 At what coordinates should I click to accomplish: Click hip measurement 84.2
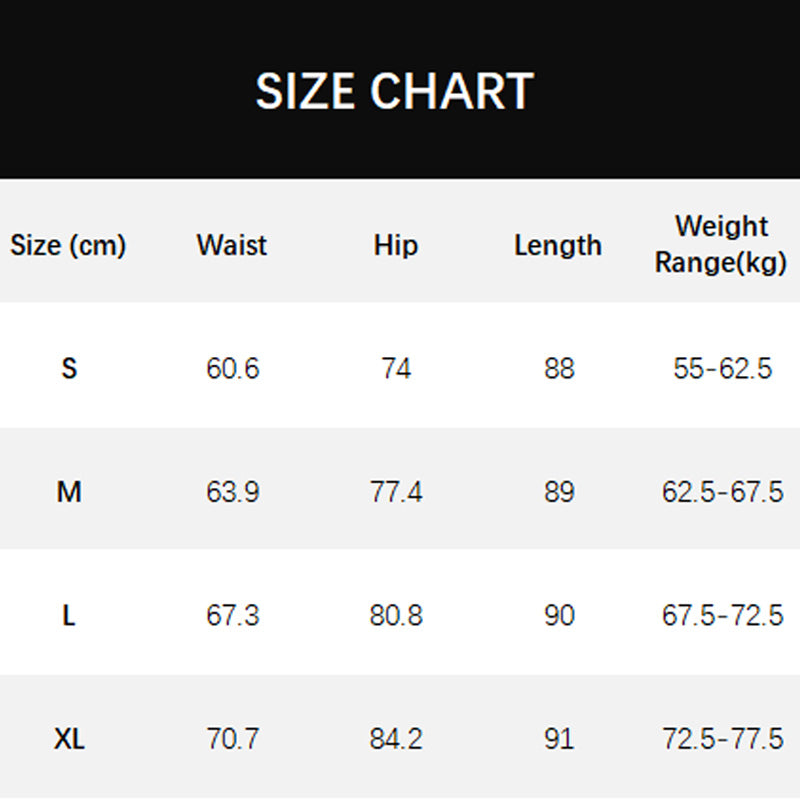tap(396, 740)
